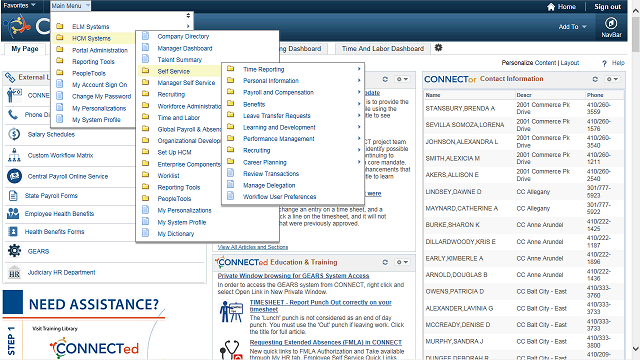Switch to Time And Labor Dashboard tab

[383, 49]
